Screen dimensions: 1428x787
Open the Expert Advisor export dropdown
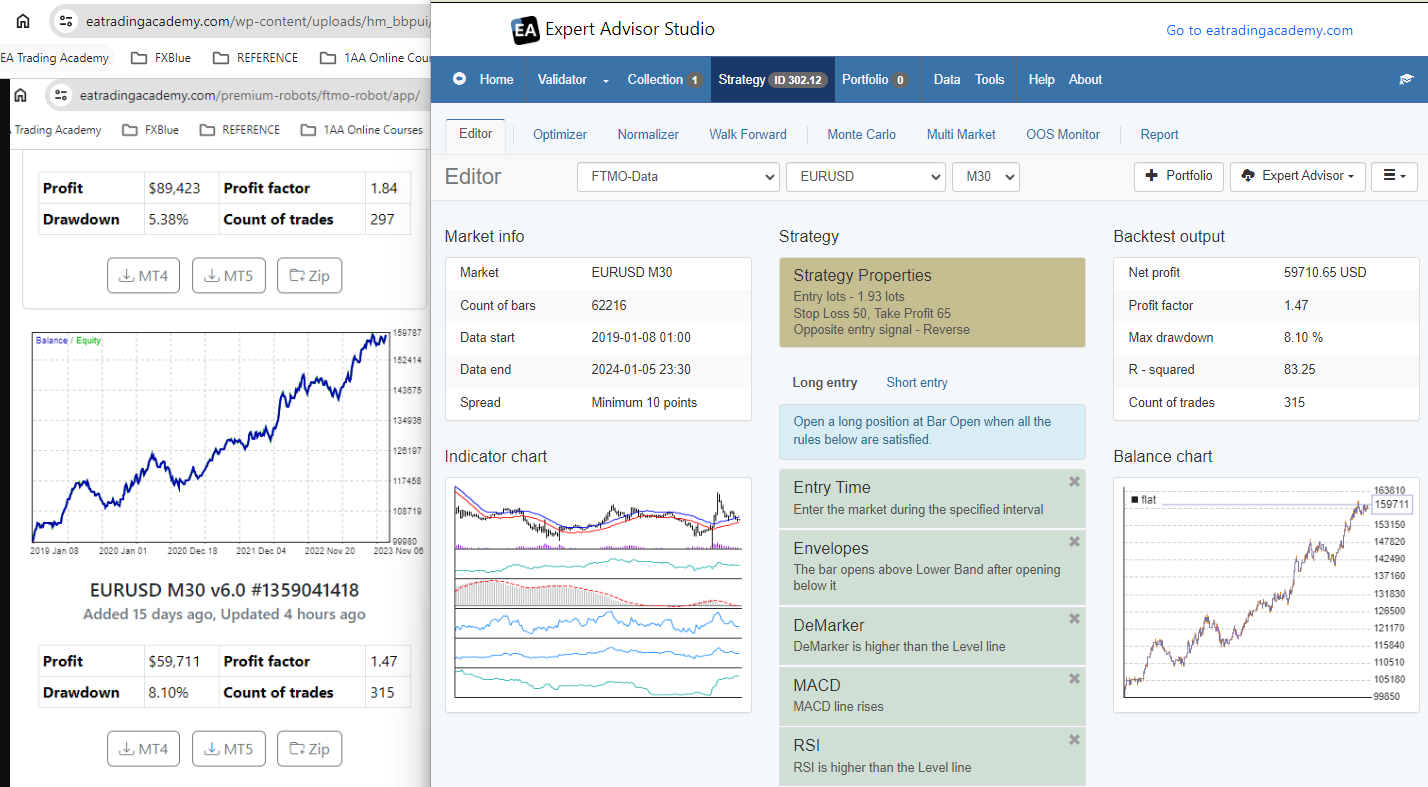click(1298, 176)
